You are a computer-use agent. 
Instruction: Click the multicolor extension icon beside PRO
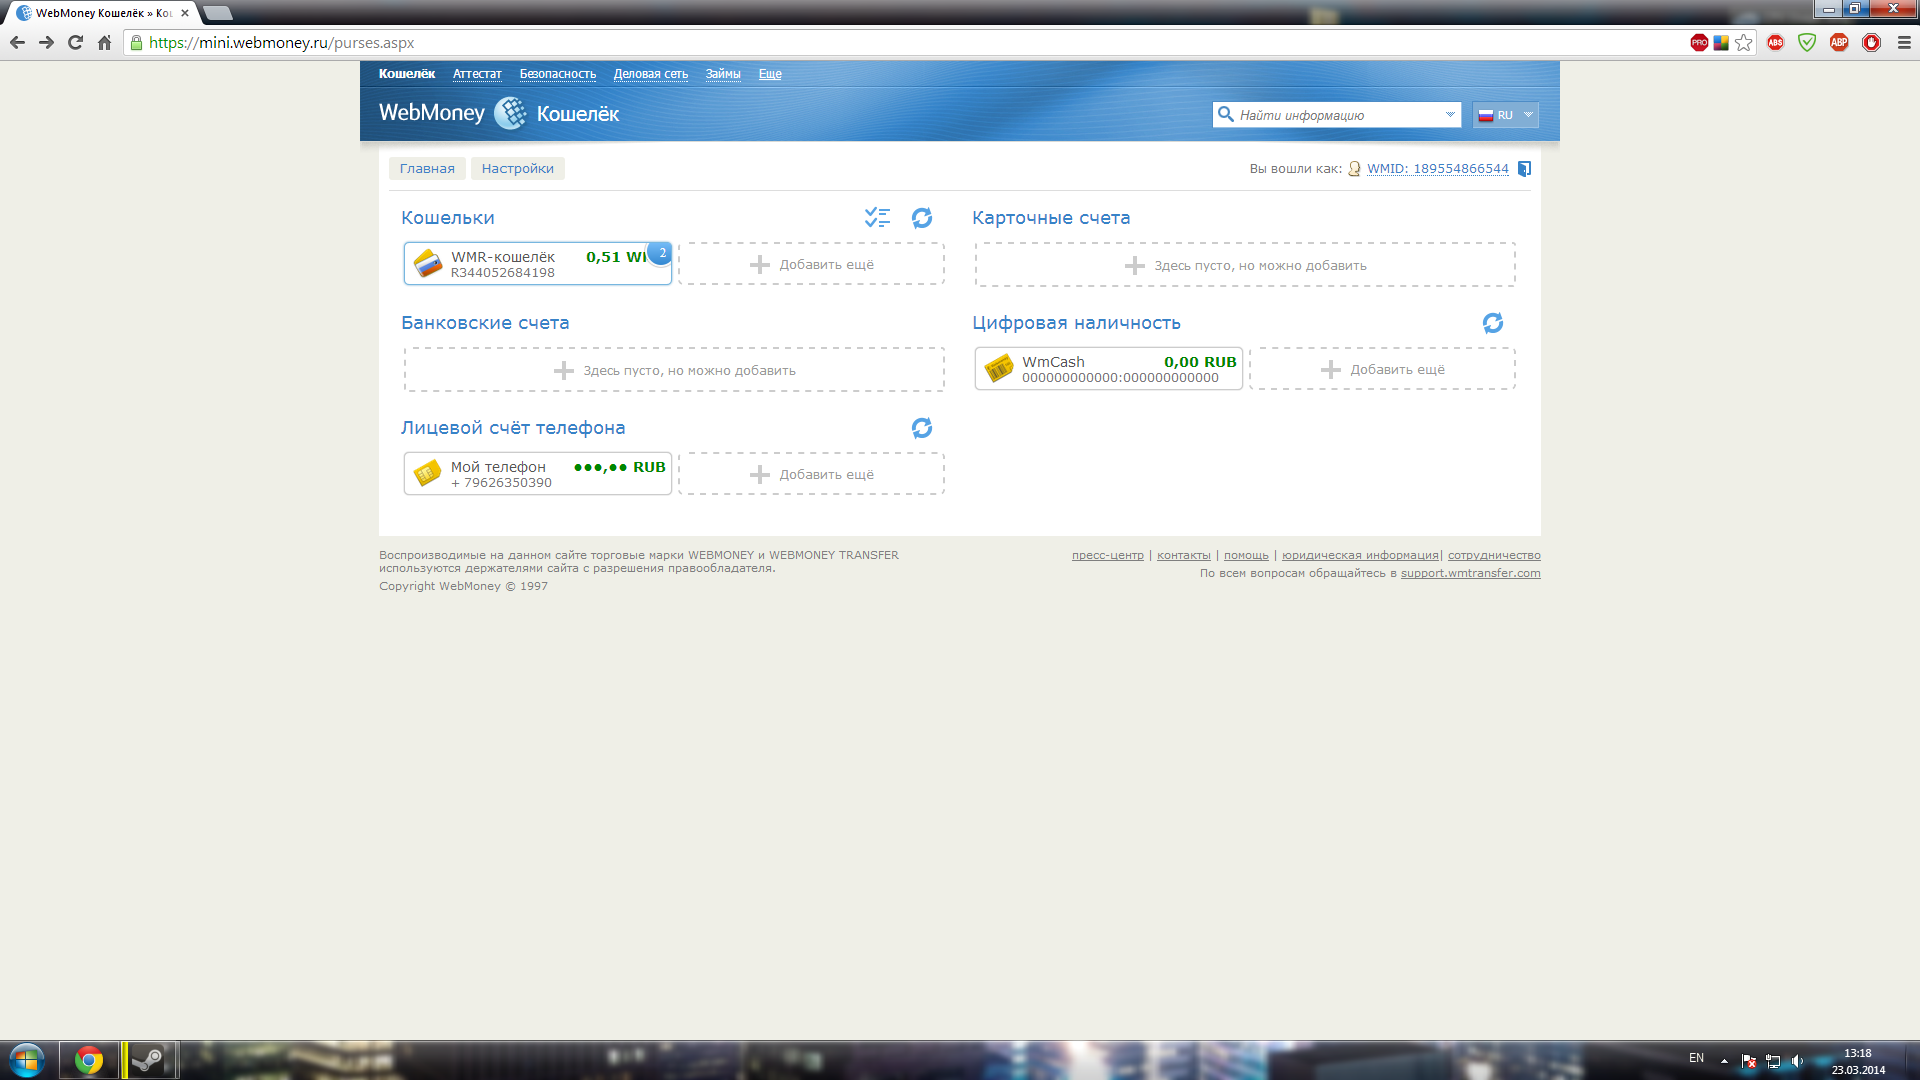click(1721, 43)
